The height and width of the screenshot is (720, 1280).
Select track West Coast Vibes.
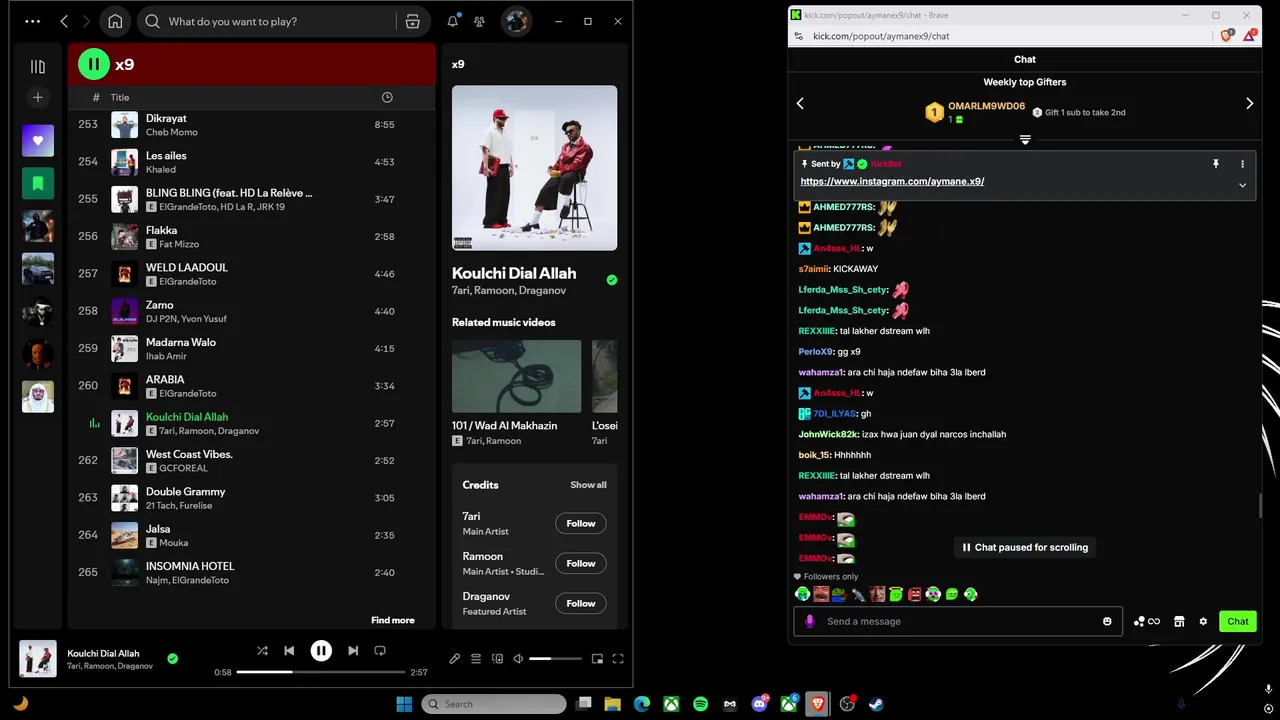pos(252,460)
